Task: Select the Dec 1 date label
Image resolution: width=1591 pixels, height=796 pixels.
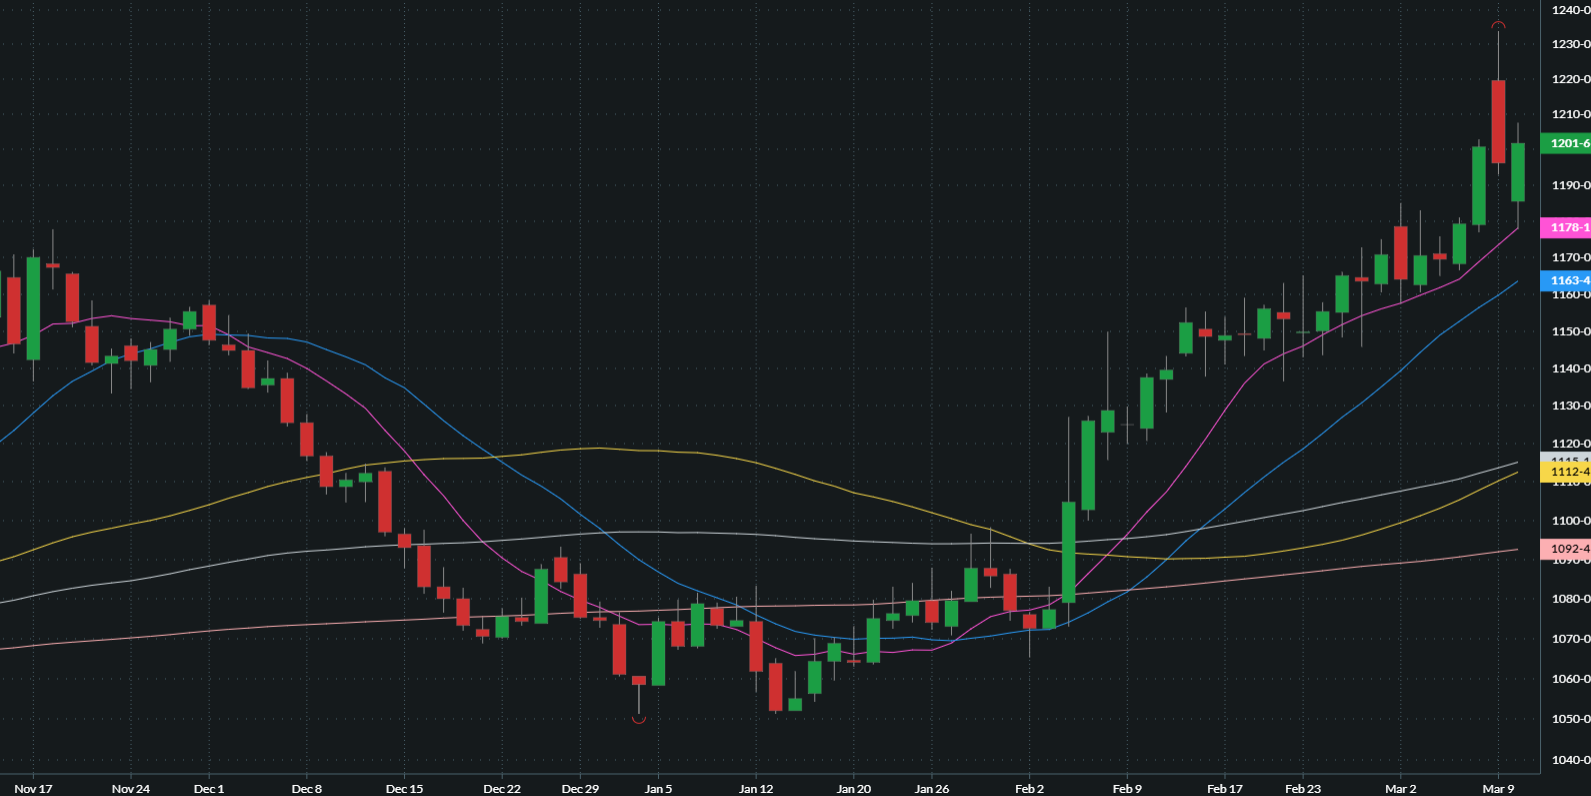Action: click(x=209, y=788)
